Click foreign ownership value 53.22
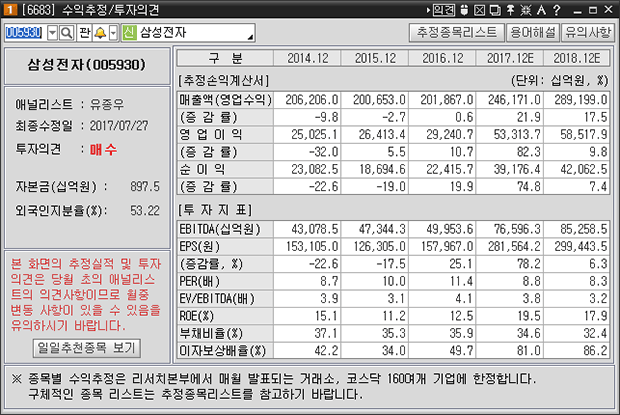This screenshot has height=415, width=620. pyautogui.click(x=145, y=211)
